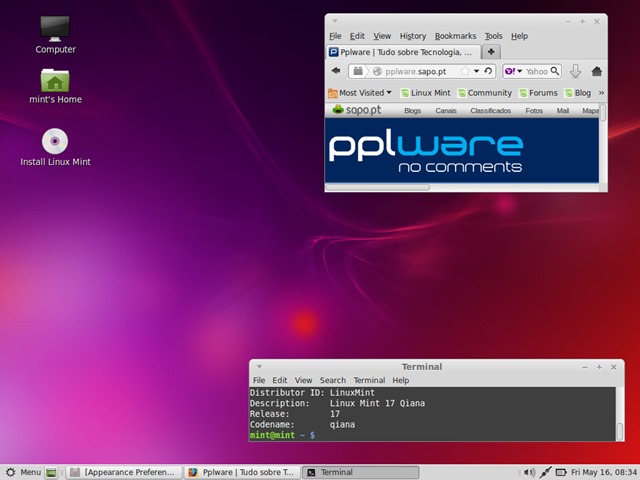Click the 'Distributor ID: LinuxMint' line
640x480 pixels.
tap(312, 393)
